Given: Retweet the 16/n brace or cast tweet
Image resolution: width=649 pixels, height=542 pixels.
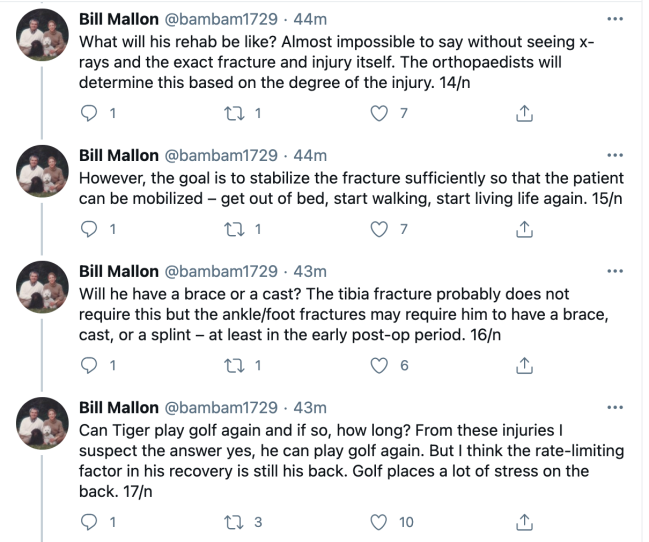Looking at the screenshot, I should 235,366.
